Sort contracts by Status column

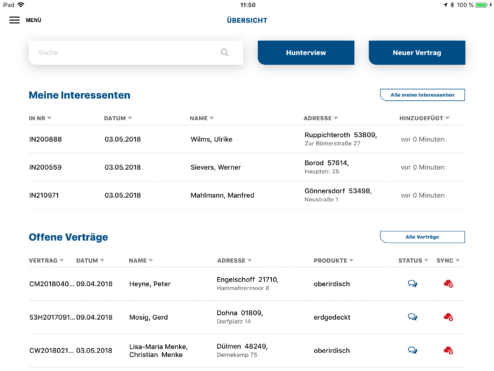coord(413,260)
